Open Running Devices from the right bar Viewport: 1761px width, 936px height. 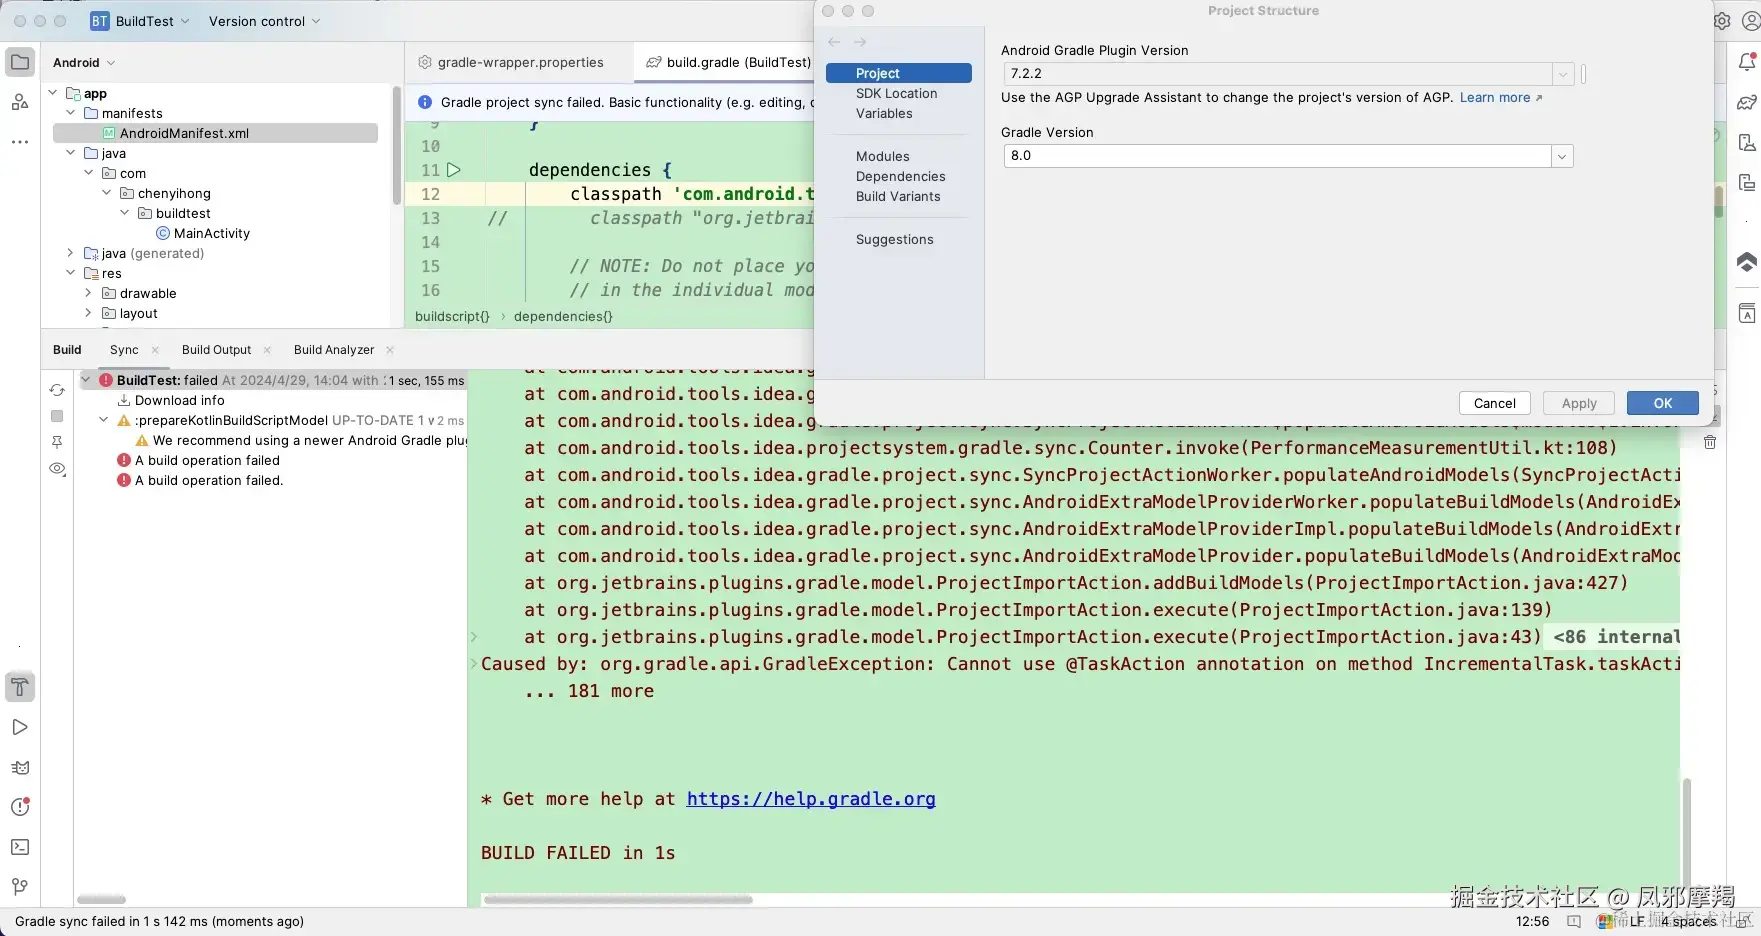1747,182
